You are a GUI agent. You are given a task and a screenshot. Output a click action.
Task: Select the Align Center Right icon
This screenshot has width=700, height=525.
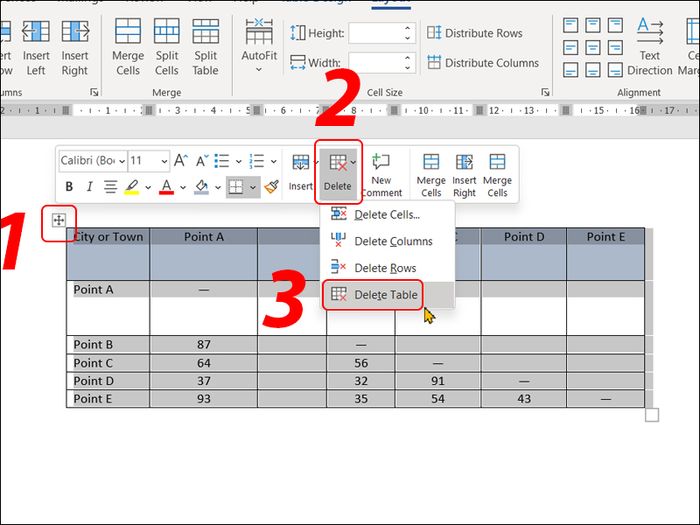tap(615, 47)
